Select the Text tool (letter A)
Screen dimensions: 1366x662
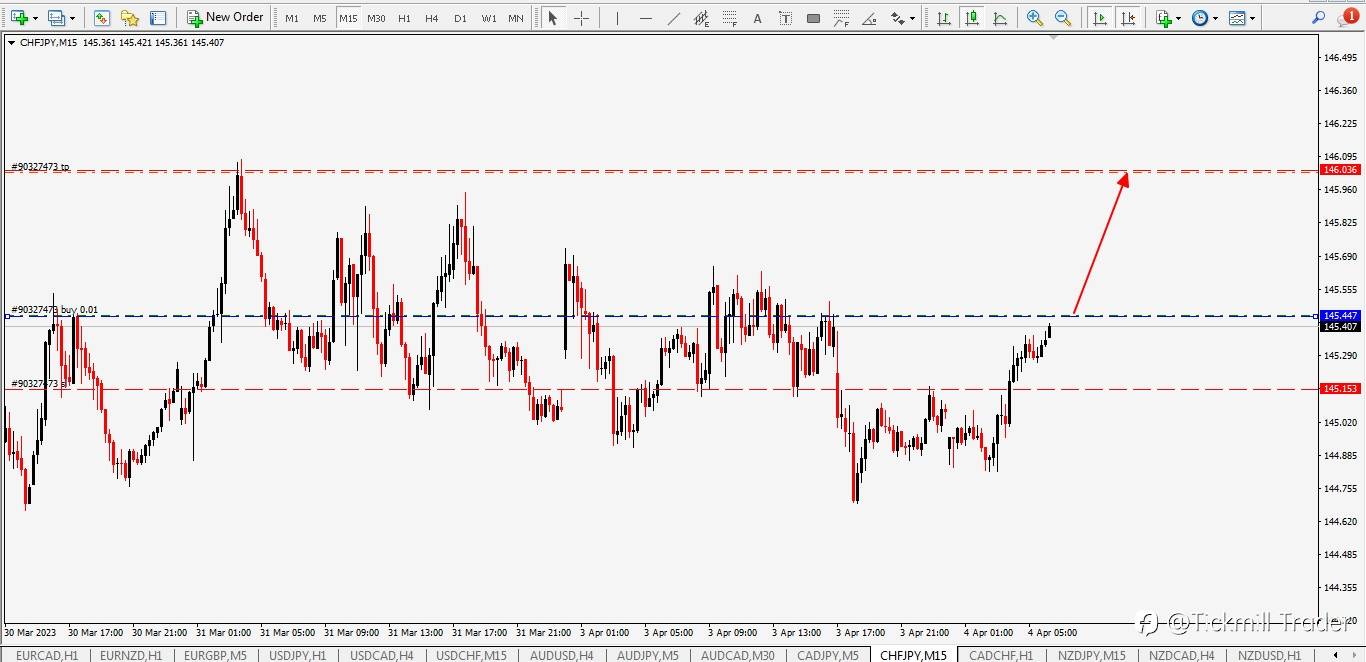click(757, 18)
